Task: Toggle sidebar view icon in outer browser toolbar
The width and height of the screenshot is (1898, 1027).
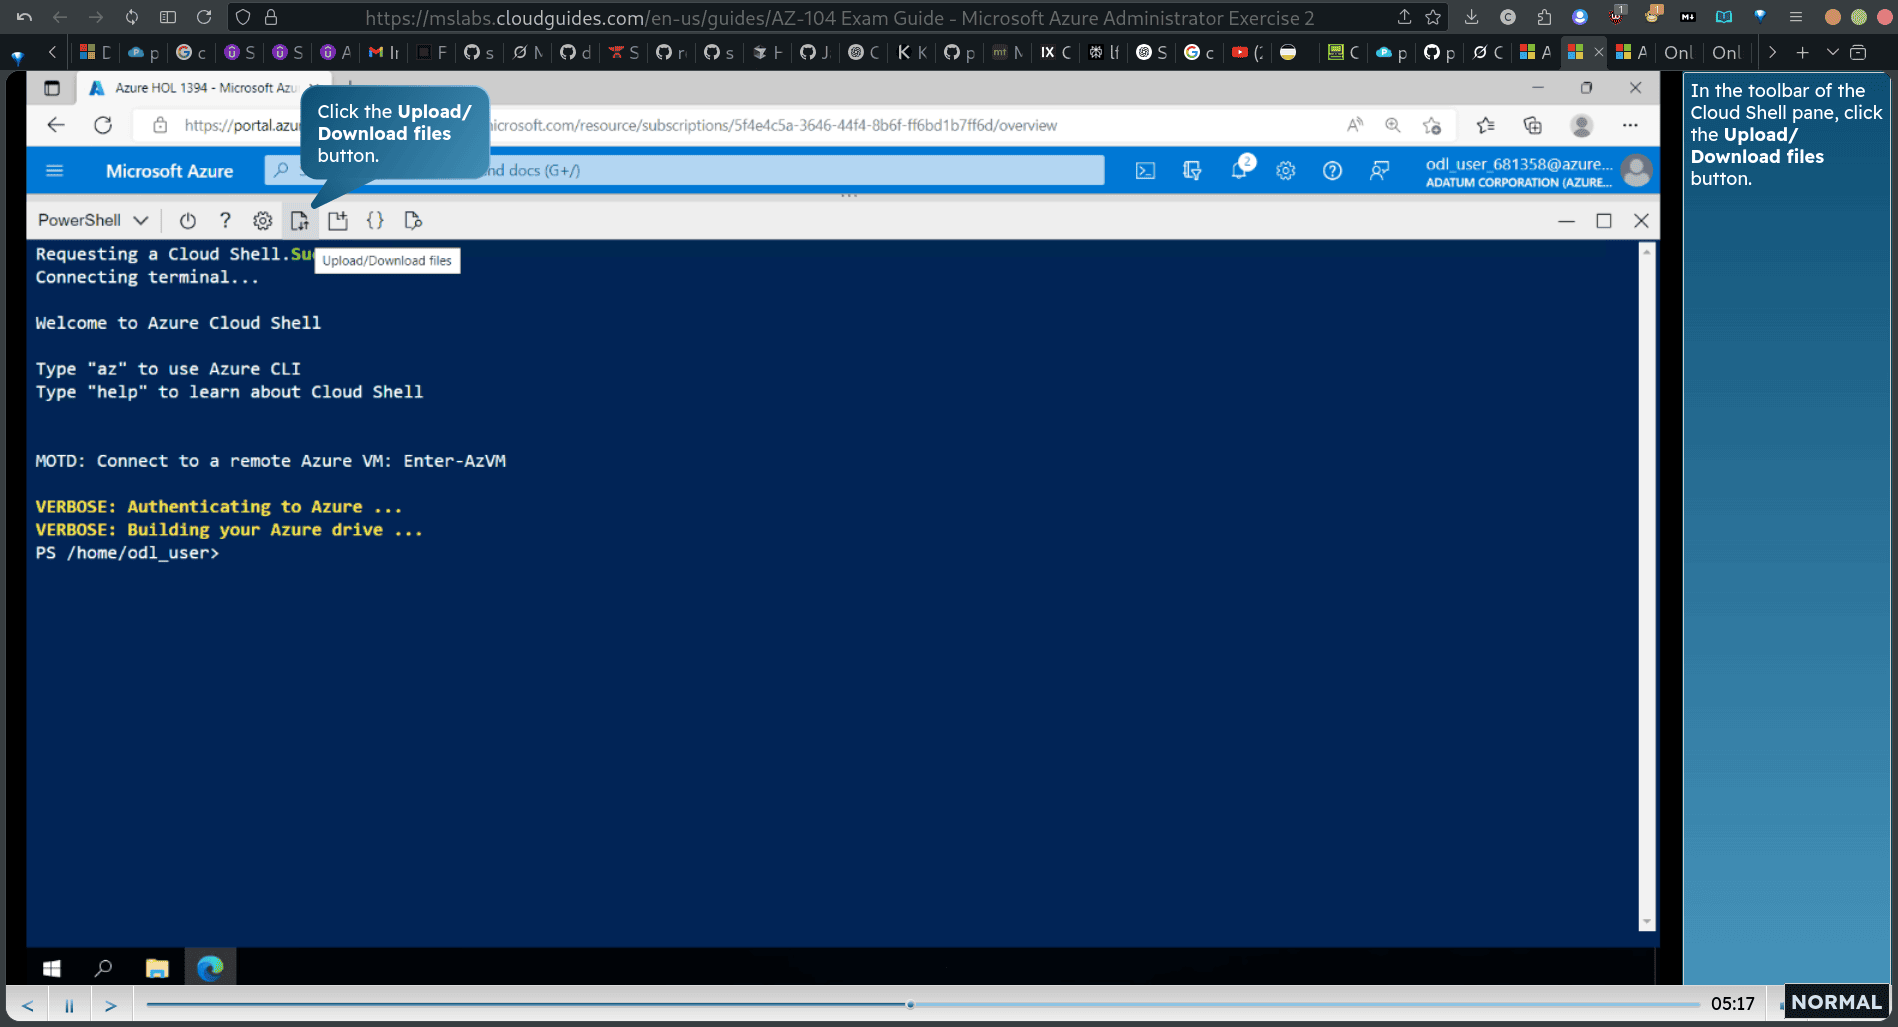Action: (168, 17)
